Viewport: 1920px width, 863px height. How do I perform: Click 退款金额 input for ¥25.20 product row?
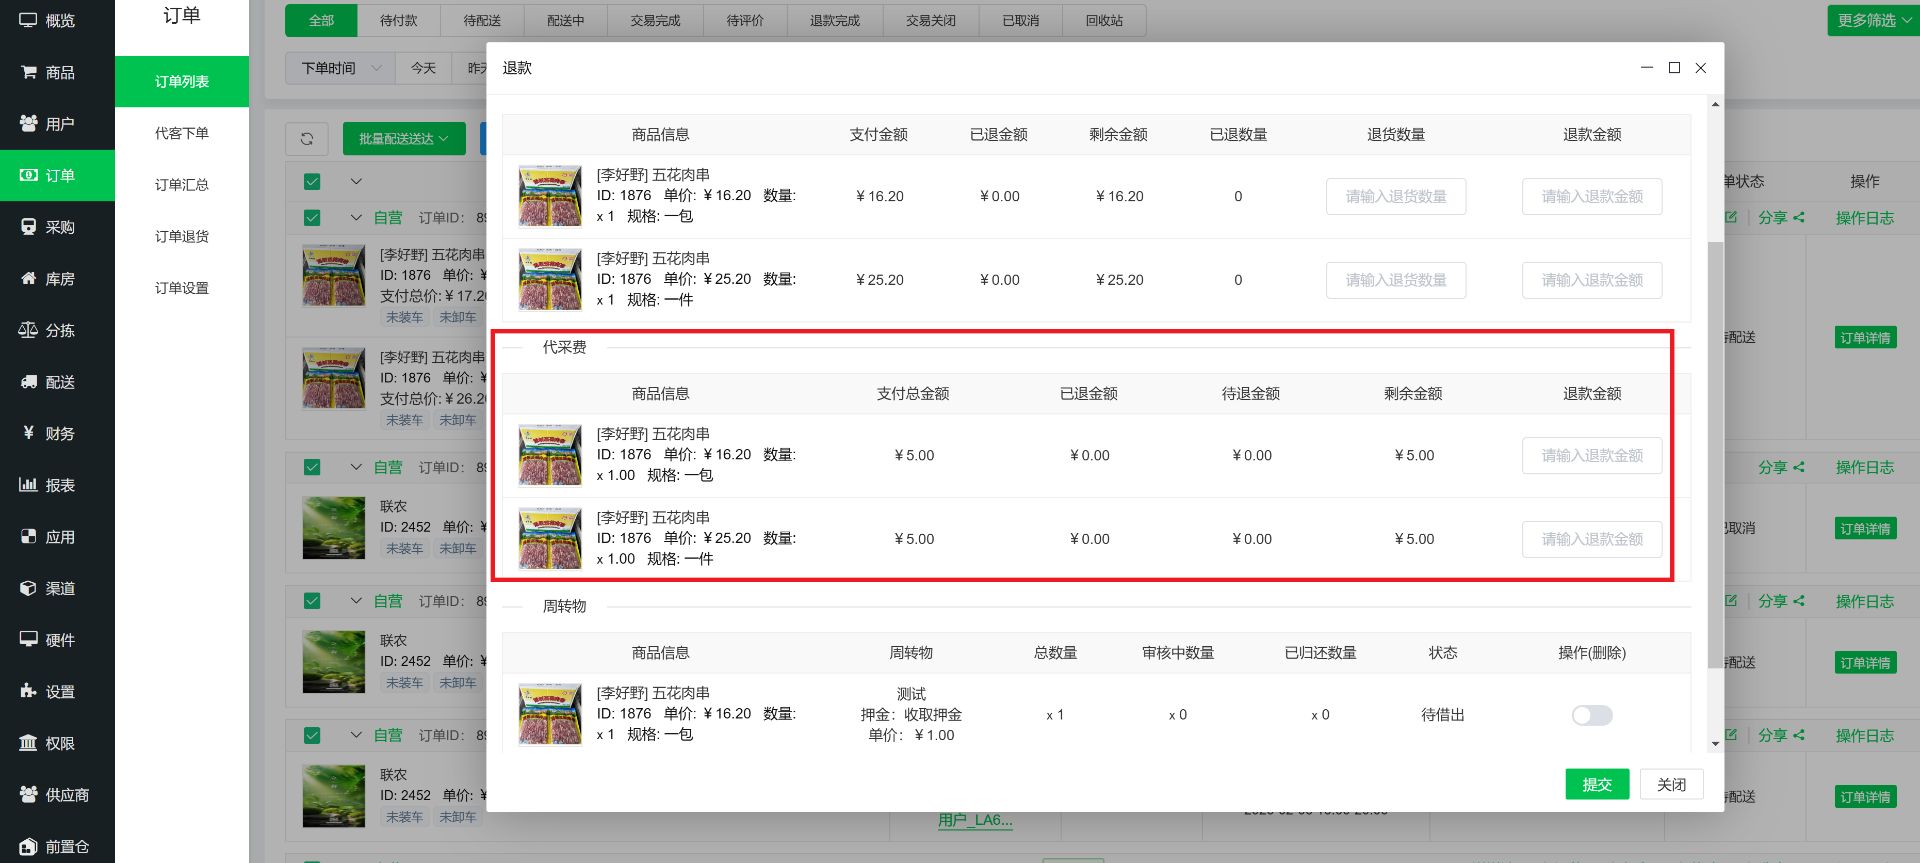[x=1592, y=280]
